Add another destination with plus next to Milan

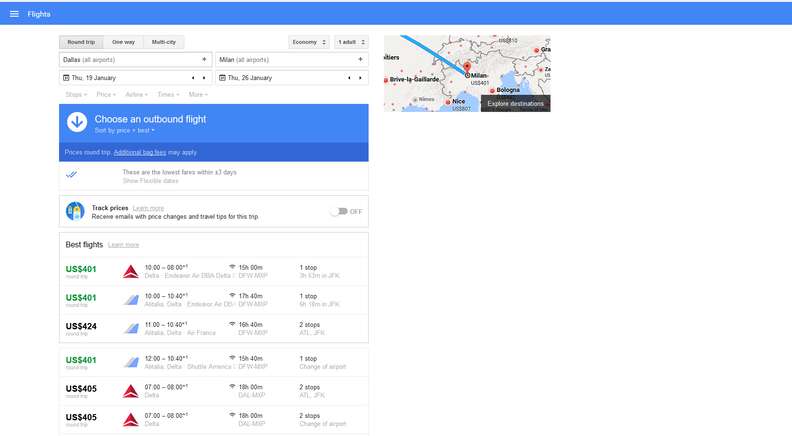click(x=360, y=60)
